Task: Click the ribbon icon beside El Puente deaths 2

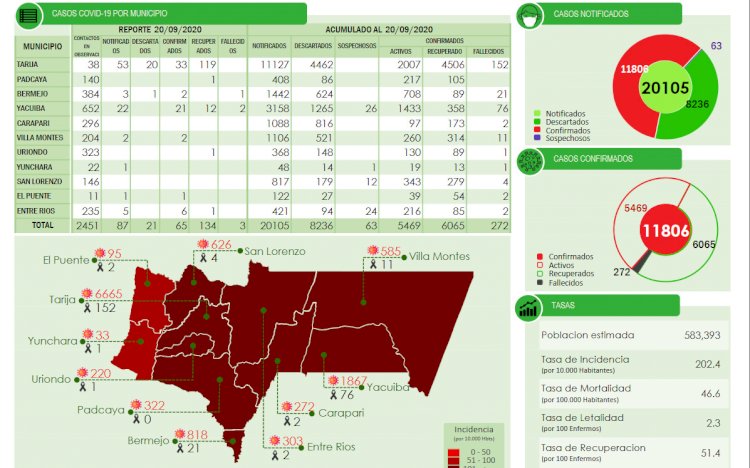Action: (x=99, y=267)
